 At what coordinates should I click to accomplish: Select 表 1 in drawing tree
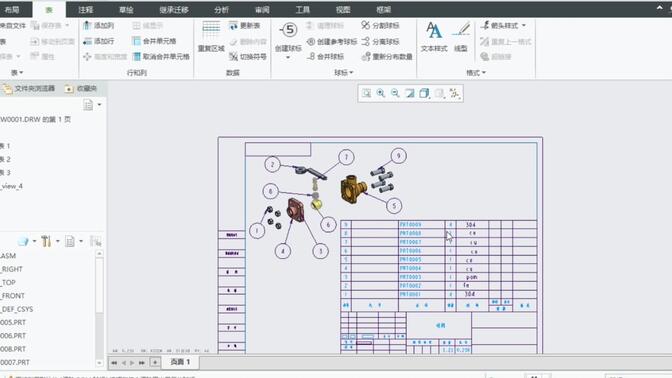[x=5, y=146]
